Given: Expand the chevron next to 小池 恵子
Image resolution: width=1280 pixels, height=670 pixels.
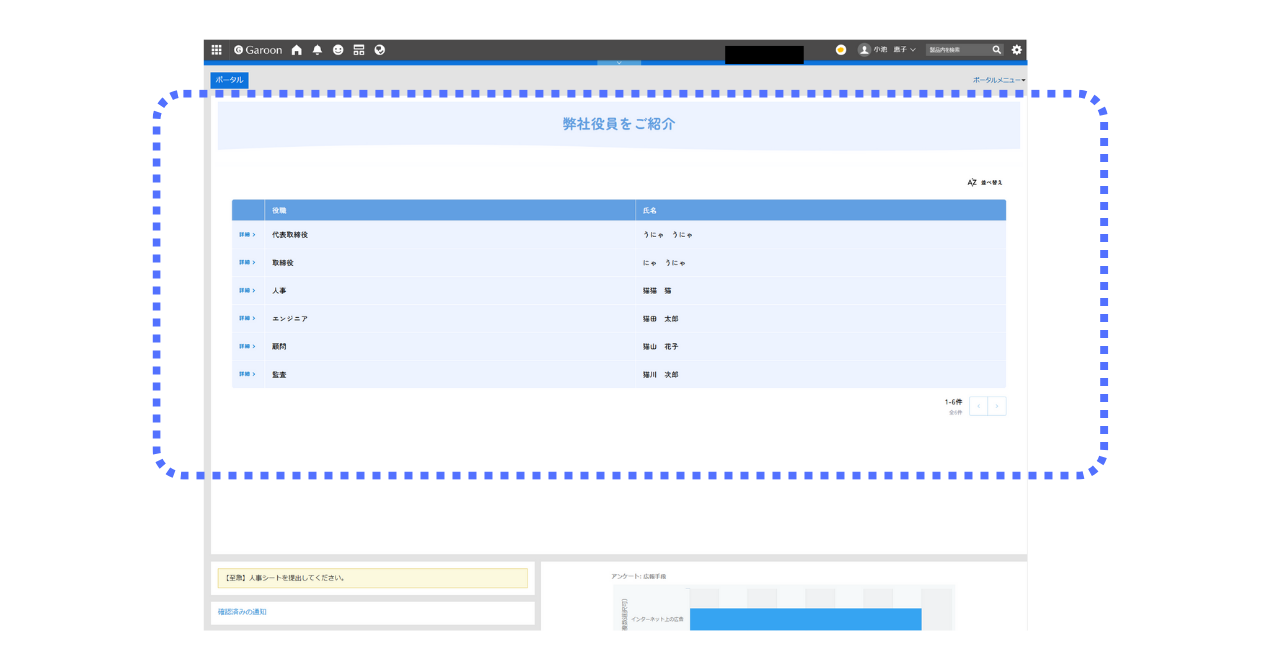Looking at the screenshot, I should [913, 49].
